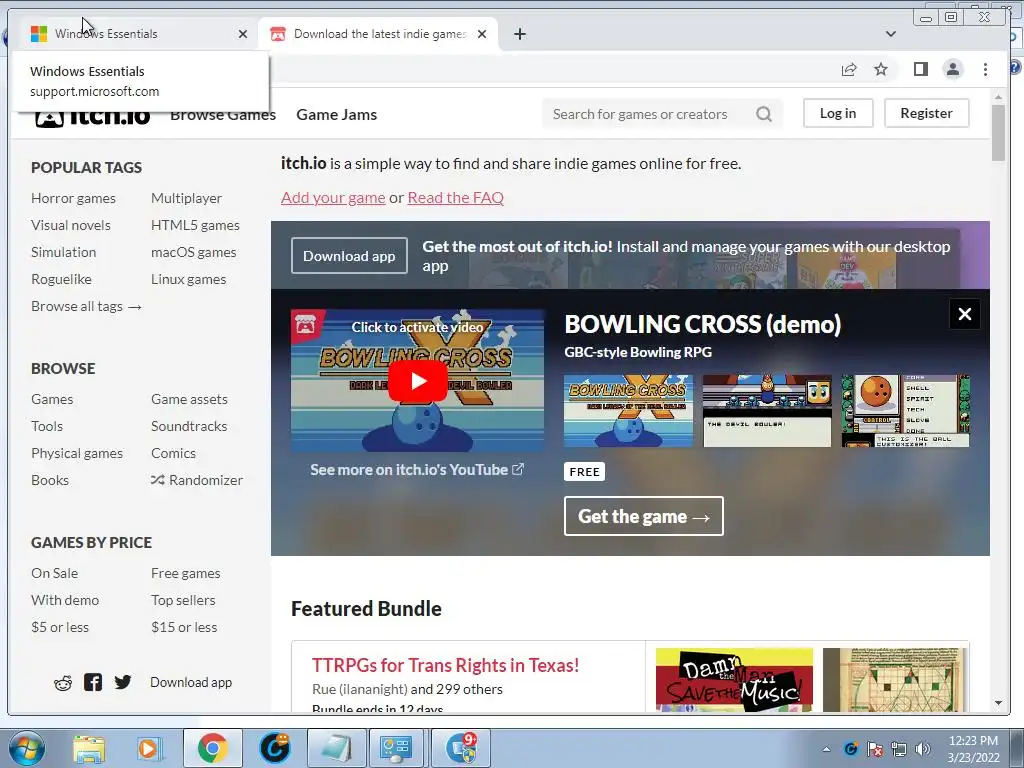Open the Windows Start button
This screenshot has width=1024, height=768.
tap(27, 748)
